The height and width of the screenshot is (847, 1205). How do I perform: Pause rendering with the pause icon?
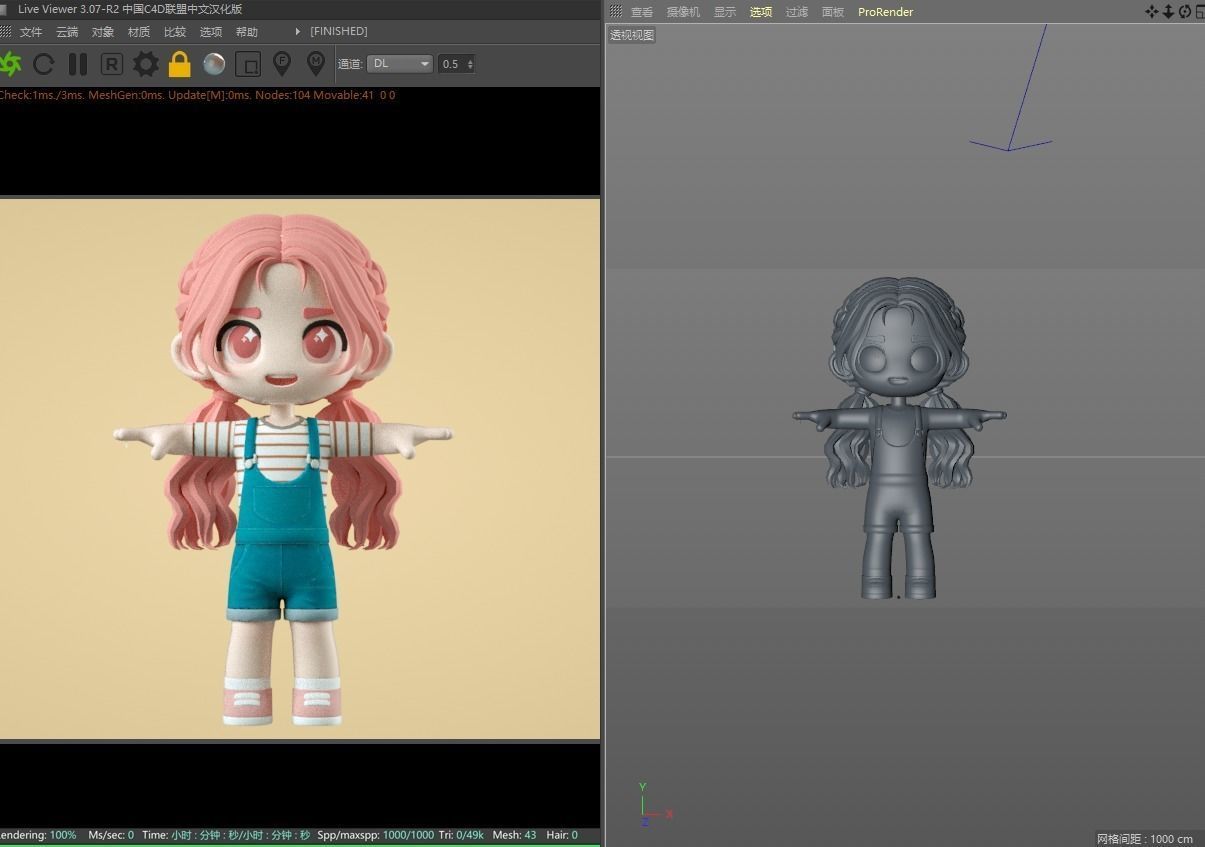pos(77,65)
